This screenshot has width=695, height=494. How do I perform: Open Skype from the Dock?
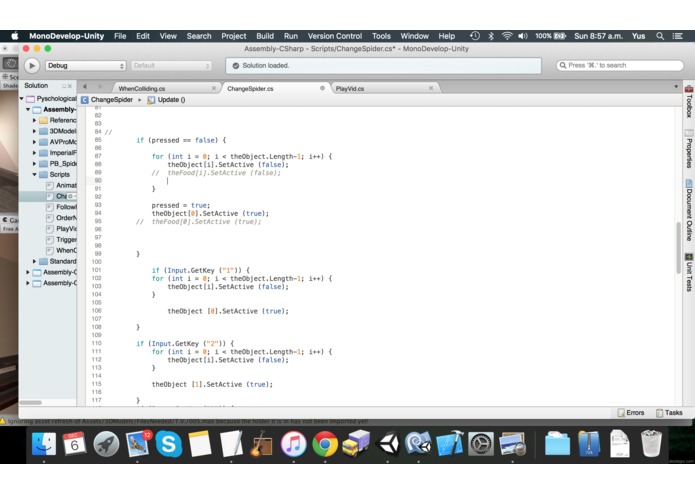pyautogui.click(x=168, y=443)
